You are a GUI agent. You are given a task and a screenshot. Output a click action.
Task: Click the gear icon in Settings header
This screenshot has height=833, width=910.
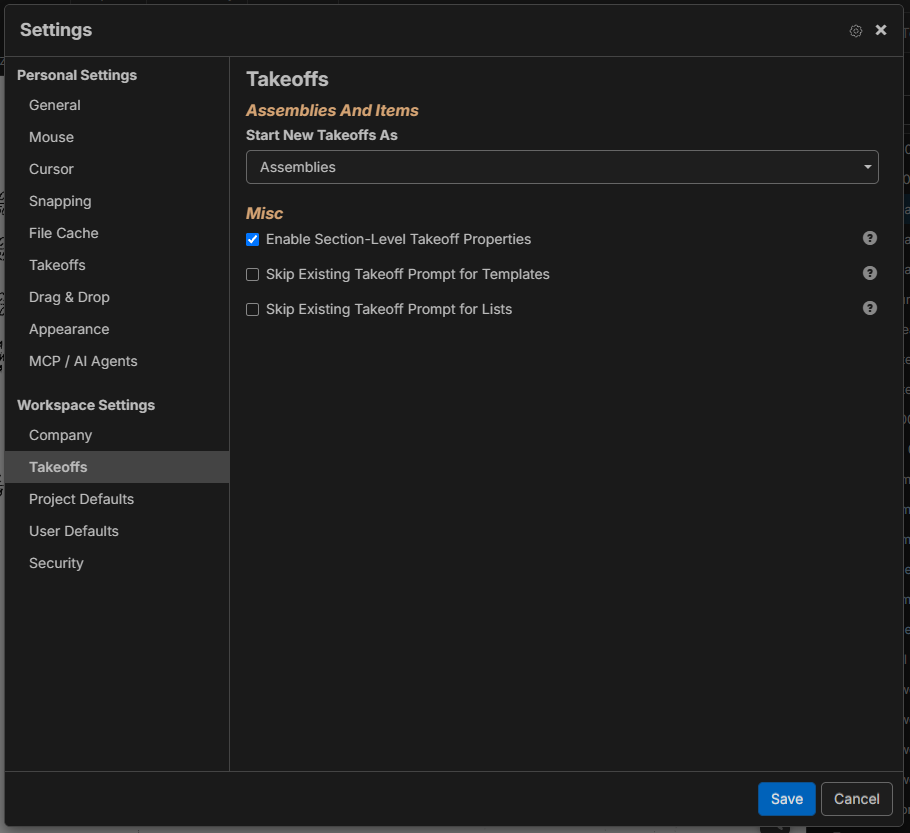click(855, 31)
